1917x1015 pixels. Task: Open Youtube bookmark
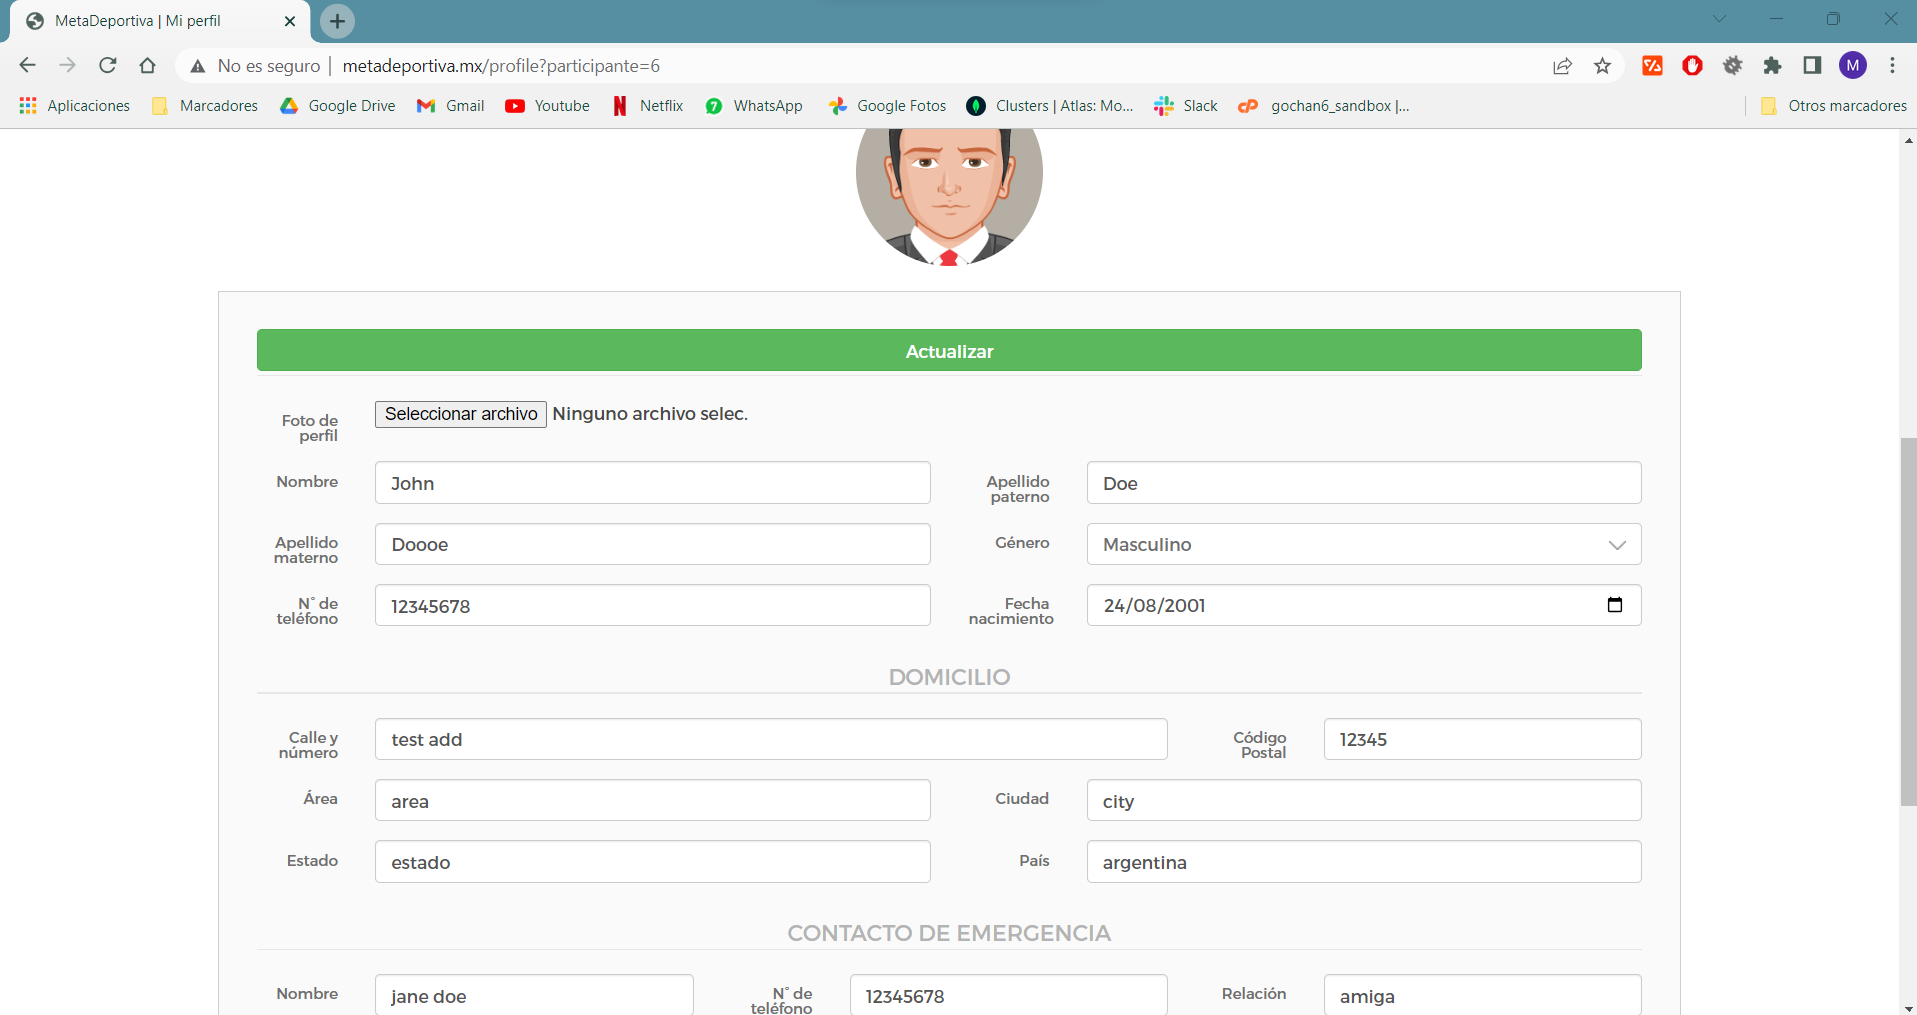pyautogui.click(x=547, y=106)
